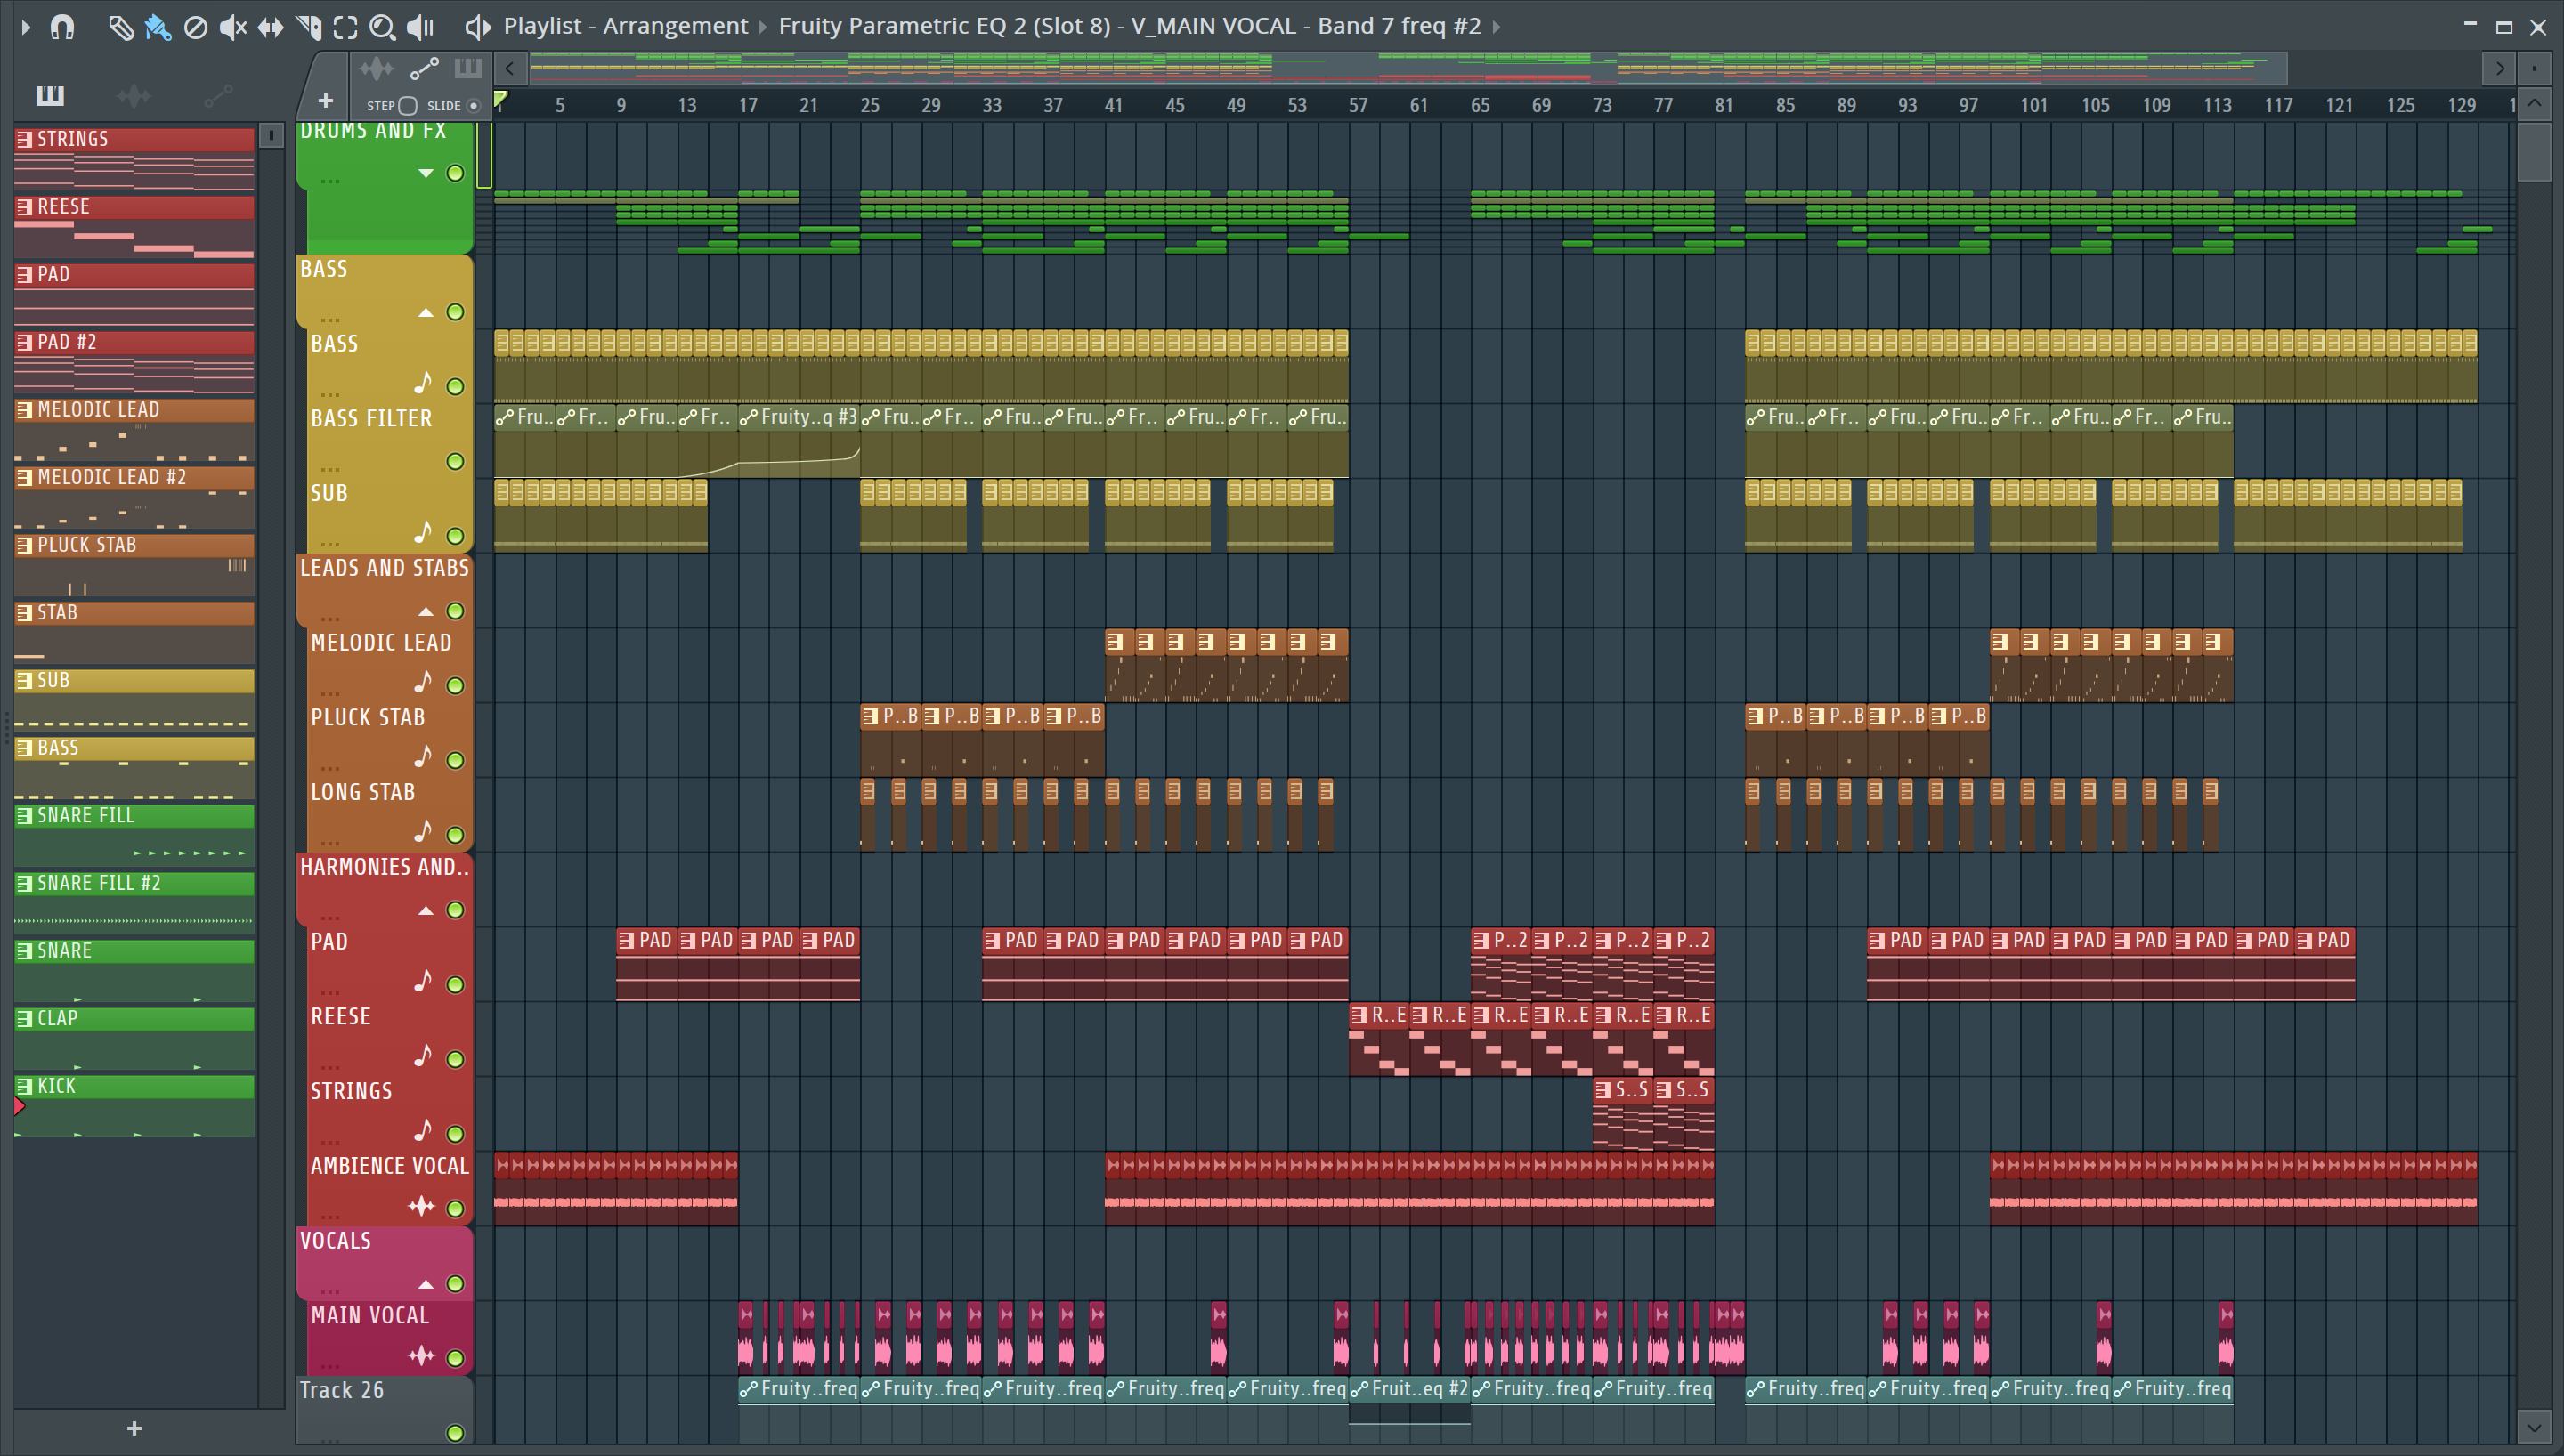Click note icon on PLUCK STAB track
The image size is (2564, 1456).
click(x=423, y=757)
